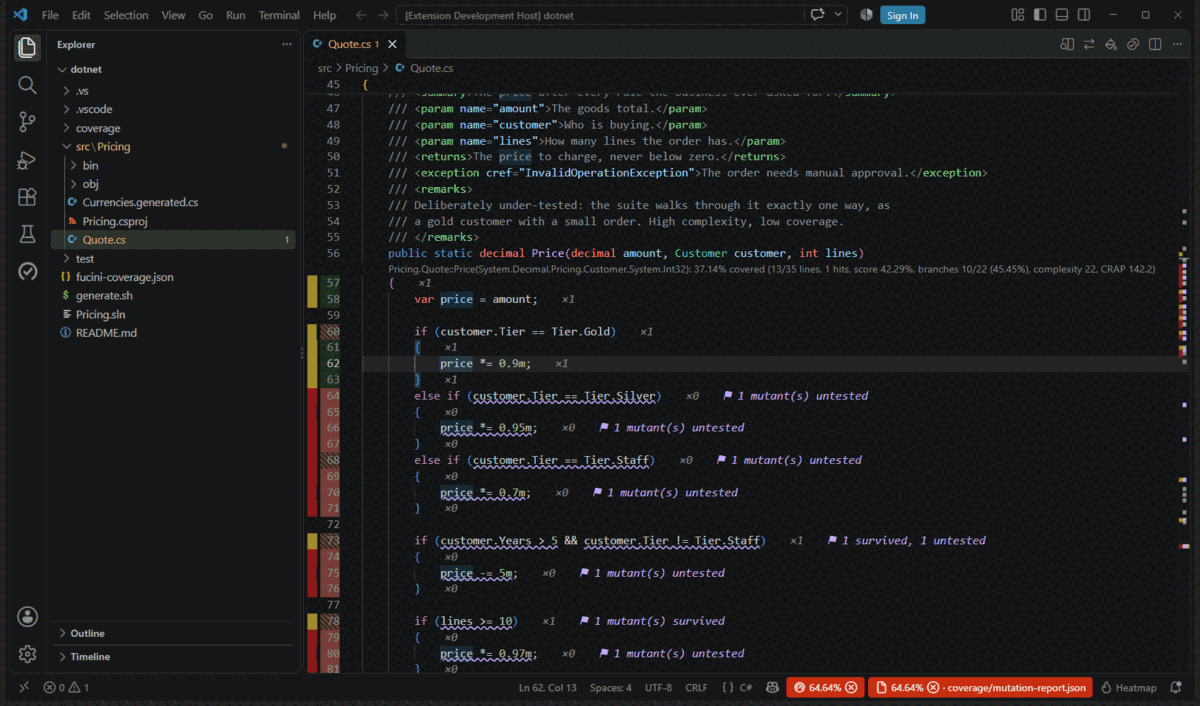This screenshot has height=706, width=1200.
Task: Change the C# language mode
Action: (745, 688)
